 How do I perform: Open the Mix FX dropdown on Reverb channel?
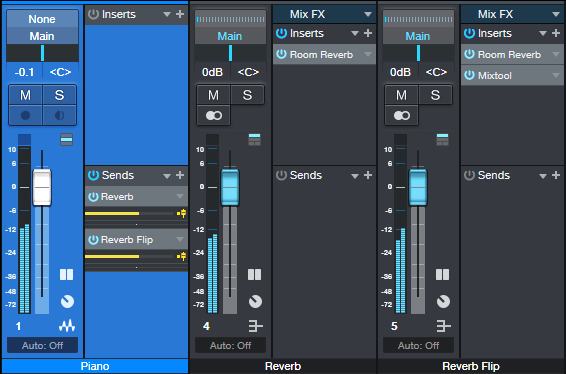pos(368,14)
